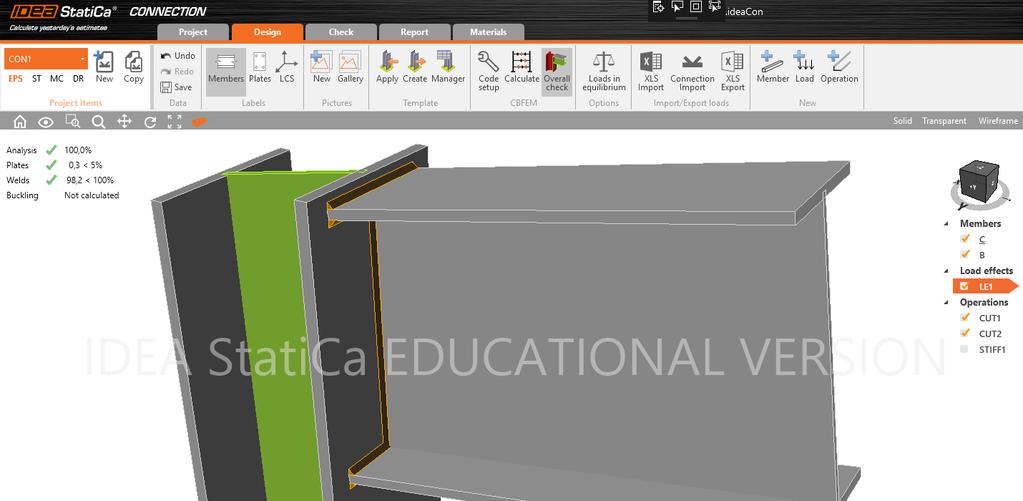Select DR analysis type
1023x501 pixels.
(78, 78)
